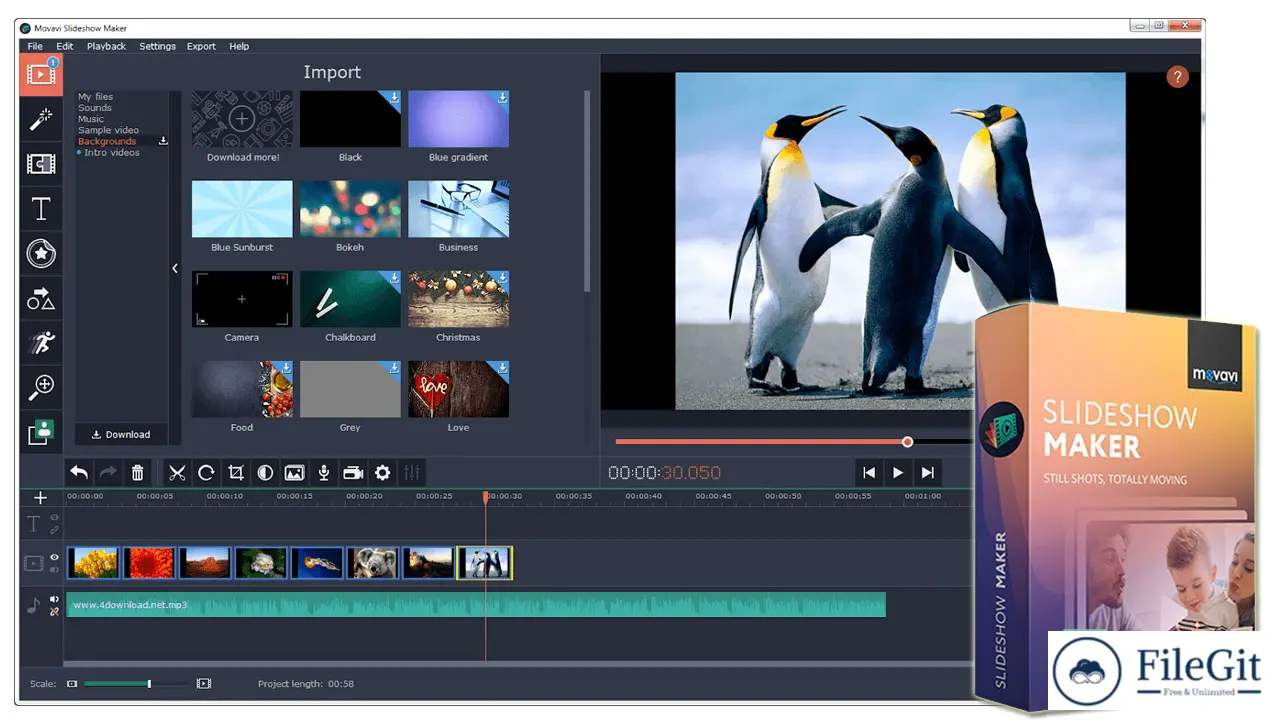Open the Transitions filmstrip tab
The width and height of the screenshot is (1280, 720).
[41, 164]
